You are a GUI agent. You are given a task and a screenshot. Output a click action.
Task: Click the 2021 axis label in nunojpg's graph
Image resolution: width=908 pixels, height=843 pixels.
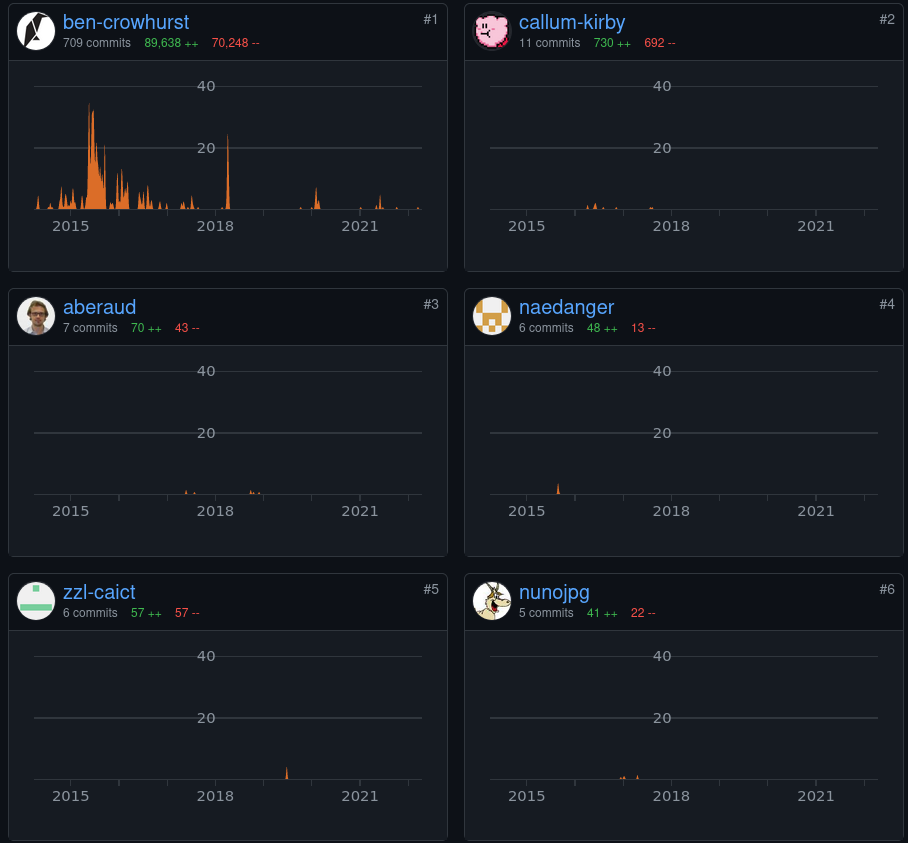815,796
